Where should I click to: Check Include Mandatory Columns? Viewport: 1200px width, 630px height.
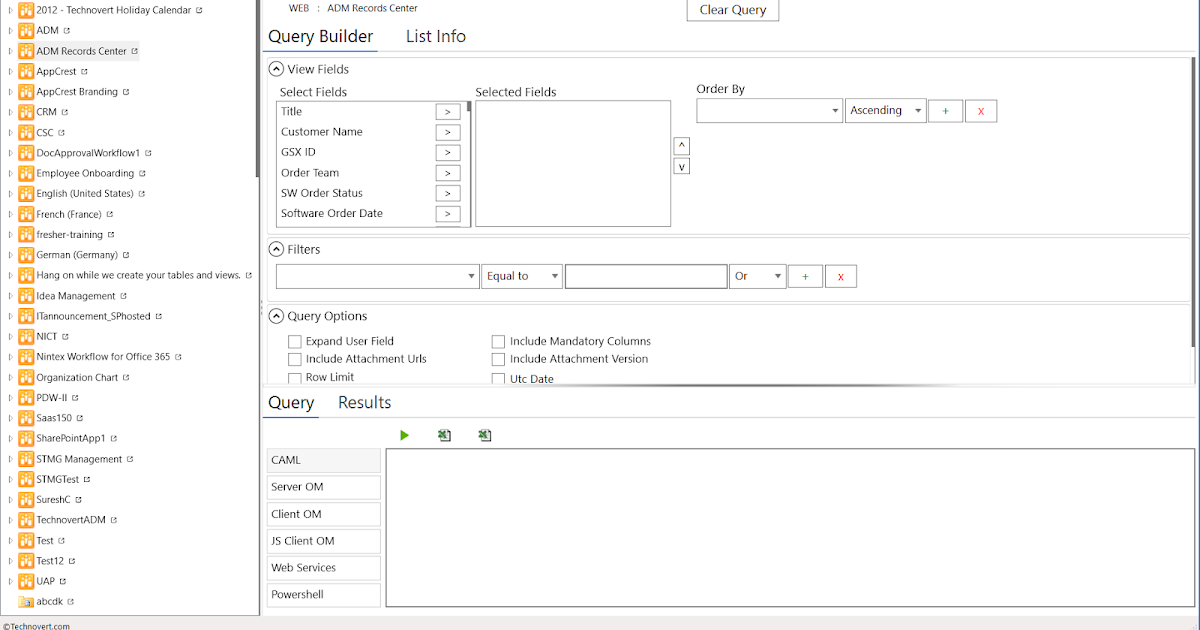click(x=498, y=341)
